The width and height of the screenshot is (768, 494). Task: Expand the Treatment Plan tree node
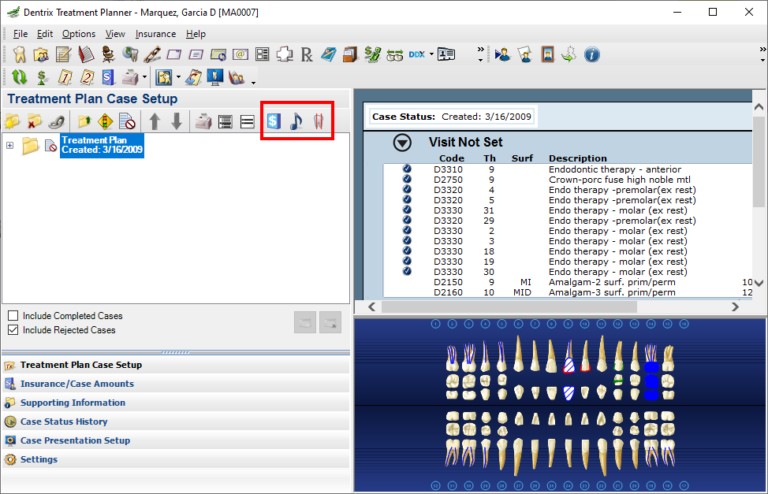[x=10, y=145]
